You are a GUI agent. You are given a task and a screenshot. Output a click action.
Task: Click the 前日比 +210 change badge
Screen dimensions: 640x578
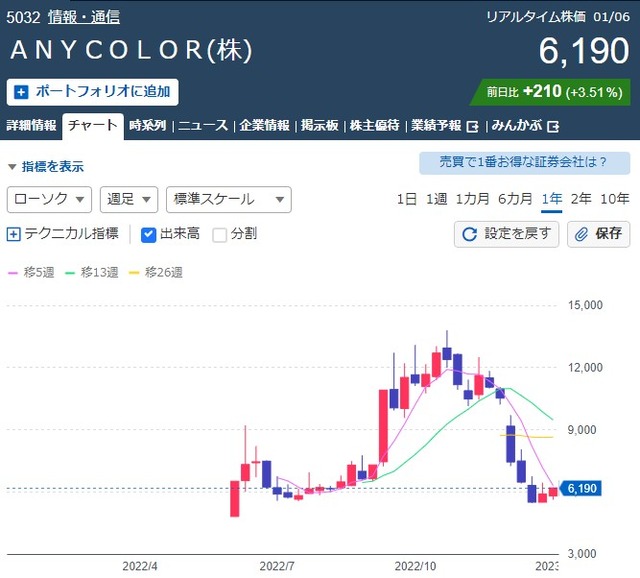click(x=550, y=92)
